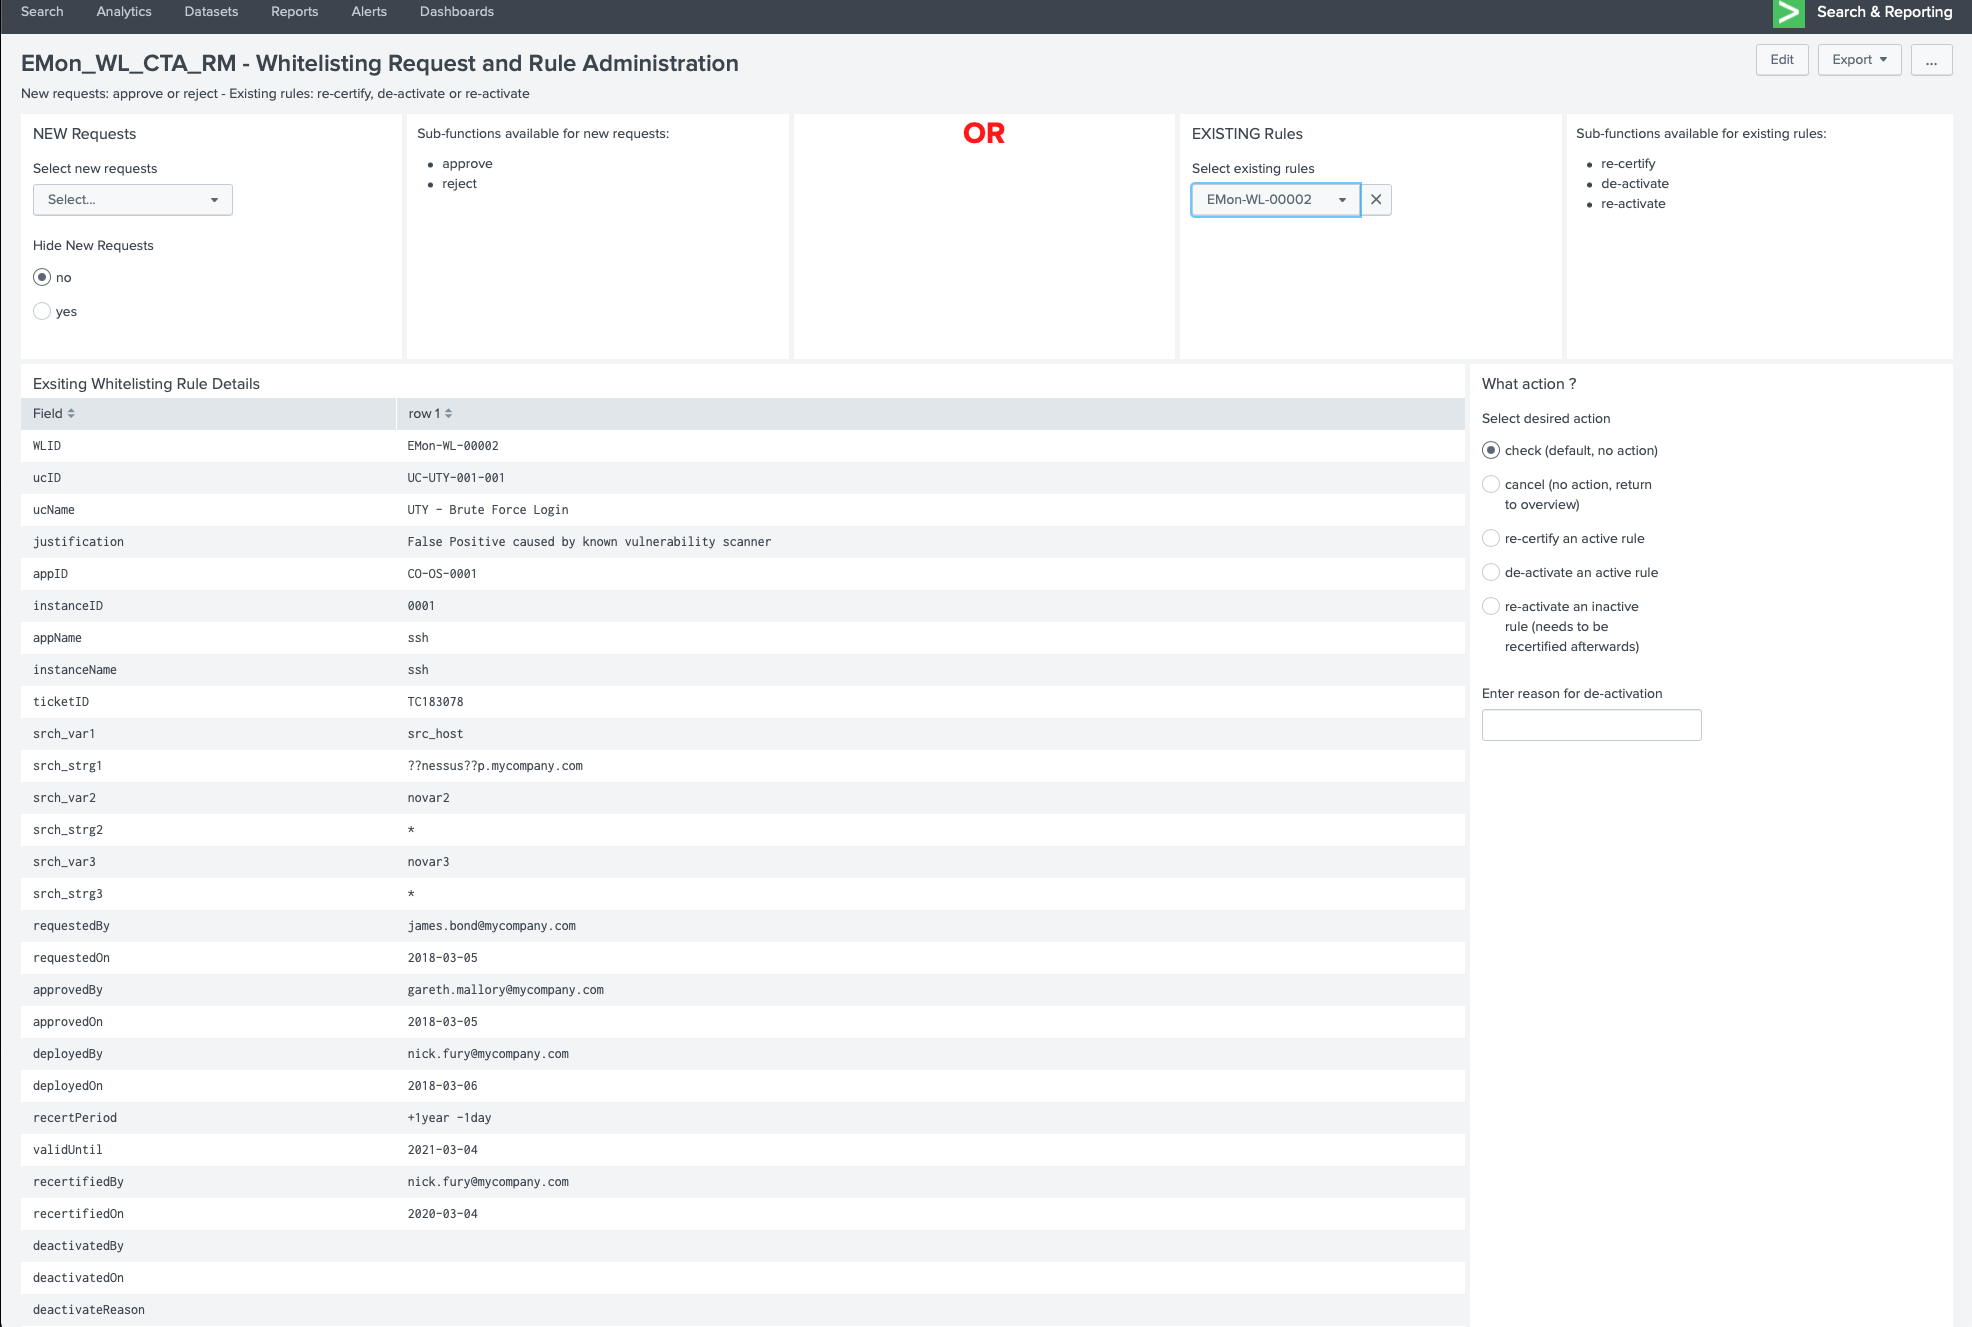The image size is (1972, 1327).
Task: Choose re-certify an active rule option
Action: (1491, 539)
